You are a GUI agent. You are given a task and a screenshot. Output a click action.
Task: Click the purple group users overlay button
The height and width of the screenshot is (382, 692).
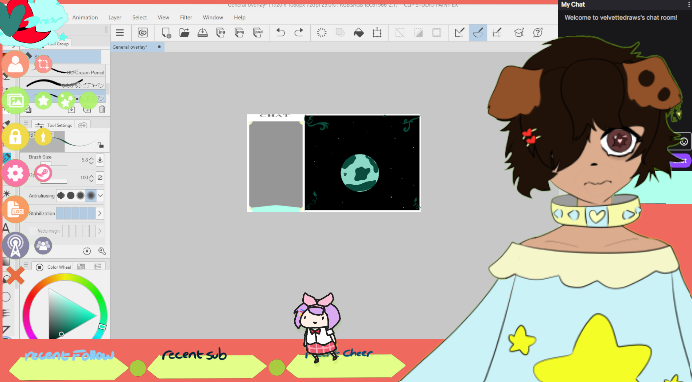tap(43, 246)
